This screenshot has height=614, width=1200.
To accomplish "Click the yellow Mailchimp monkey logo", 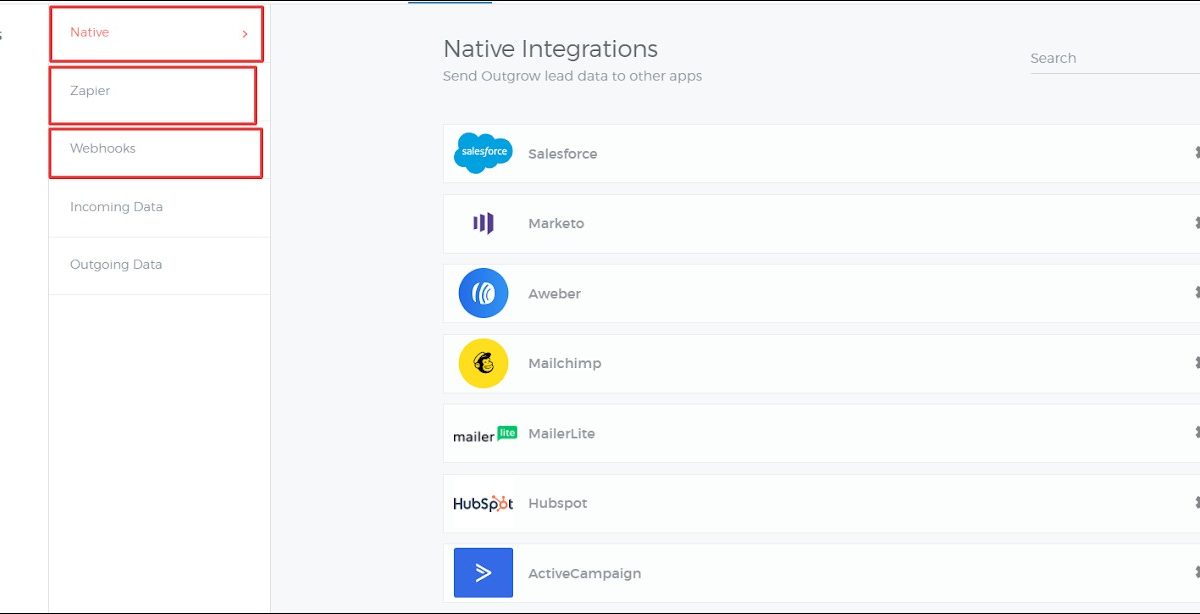I will [483, 363].
